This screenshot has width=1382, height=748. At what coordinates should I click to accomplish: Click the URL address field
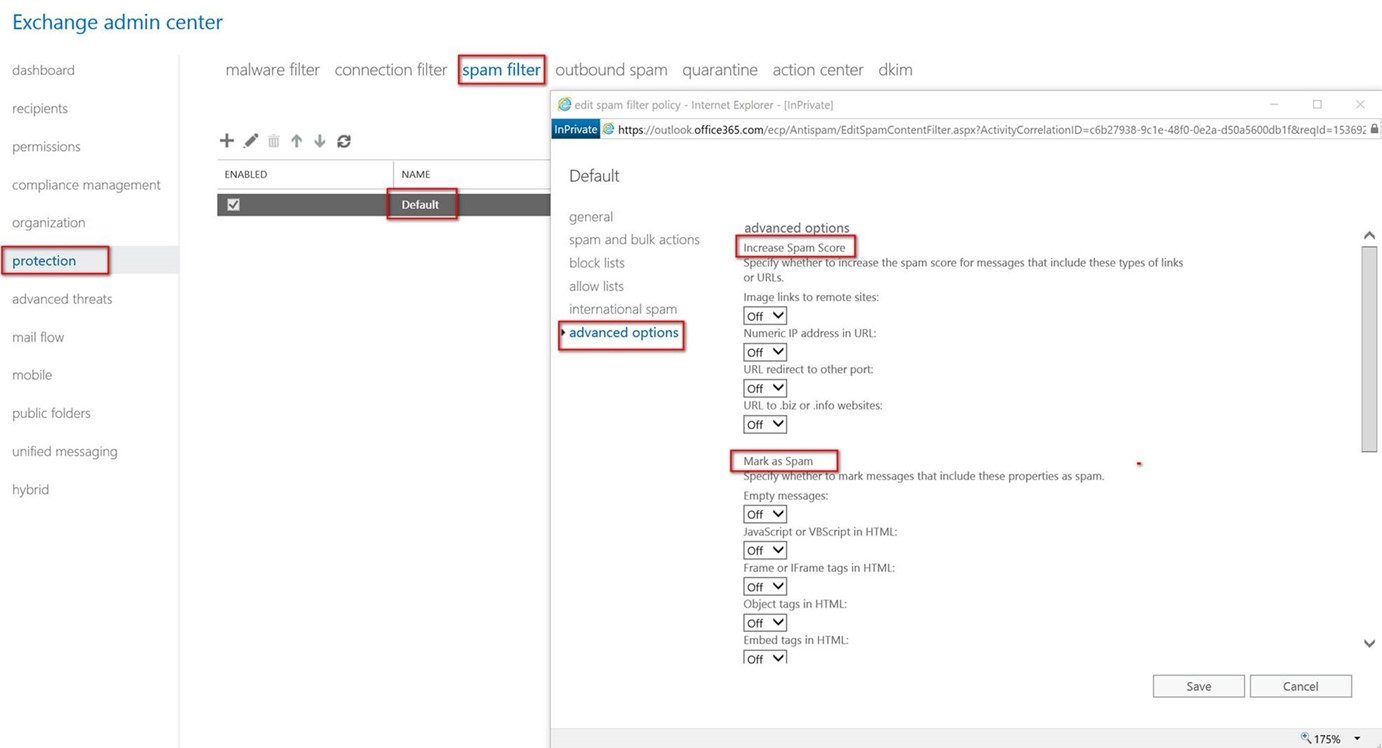[x=991, y=129]
